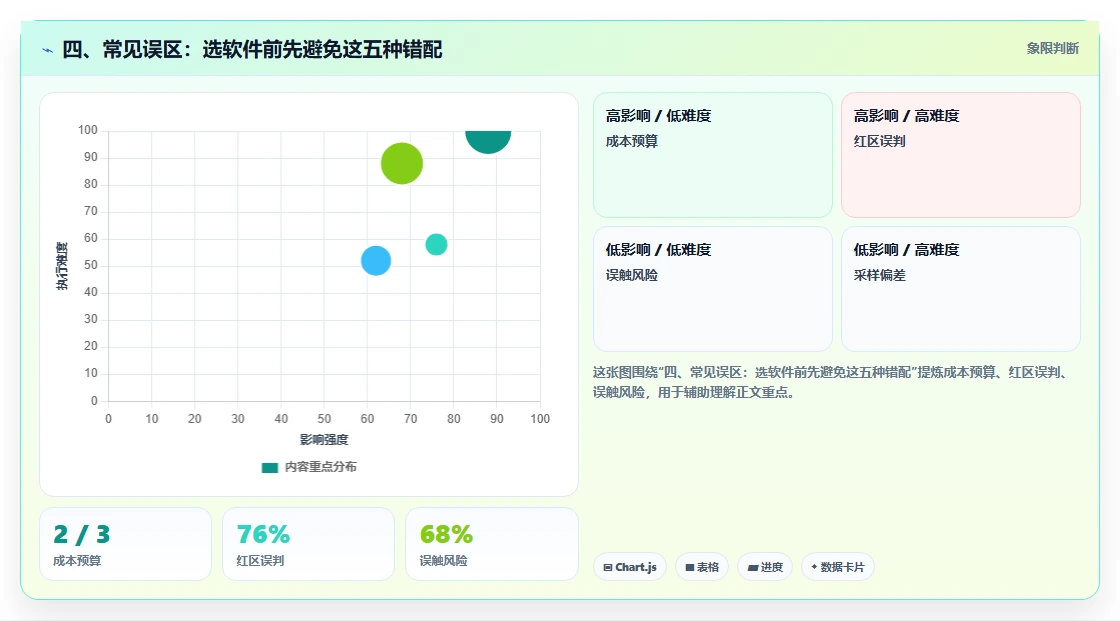Click the icon inside 进度 tag
The height and width of the screenshot is (621, 1120).
753,567
